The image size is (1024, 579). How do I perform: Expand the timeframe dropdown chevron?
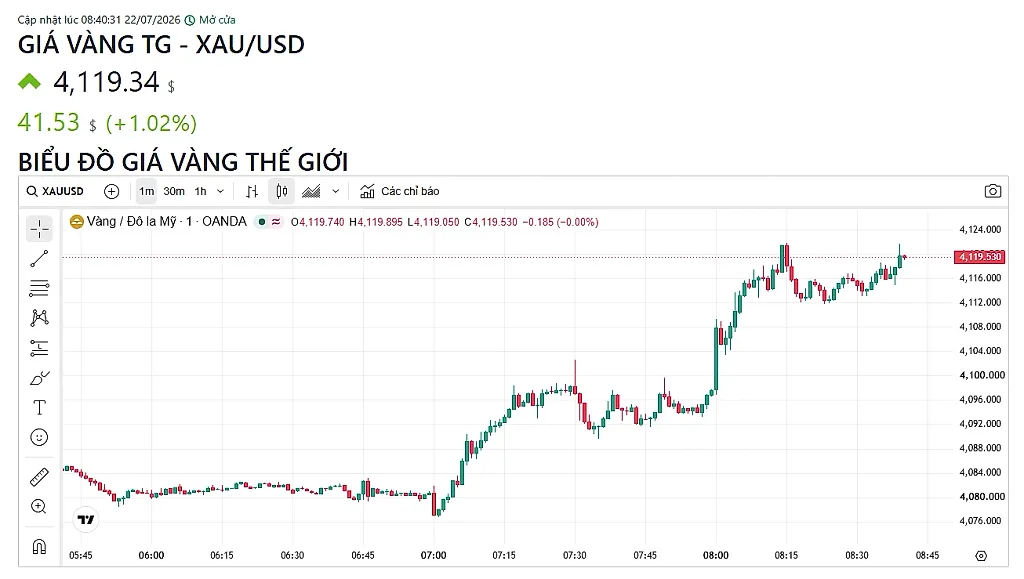[x=220, y=191]
